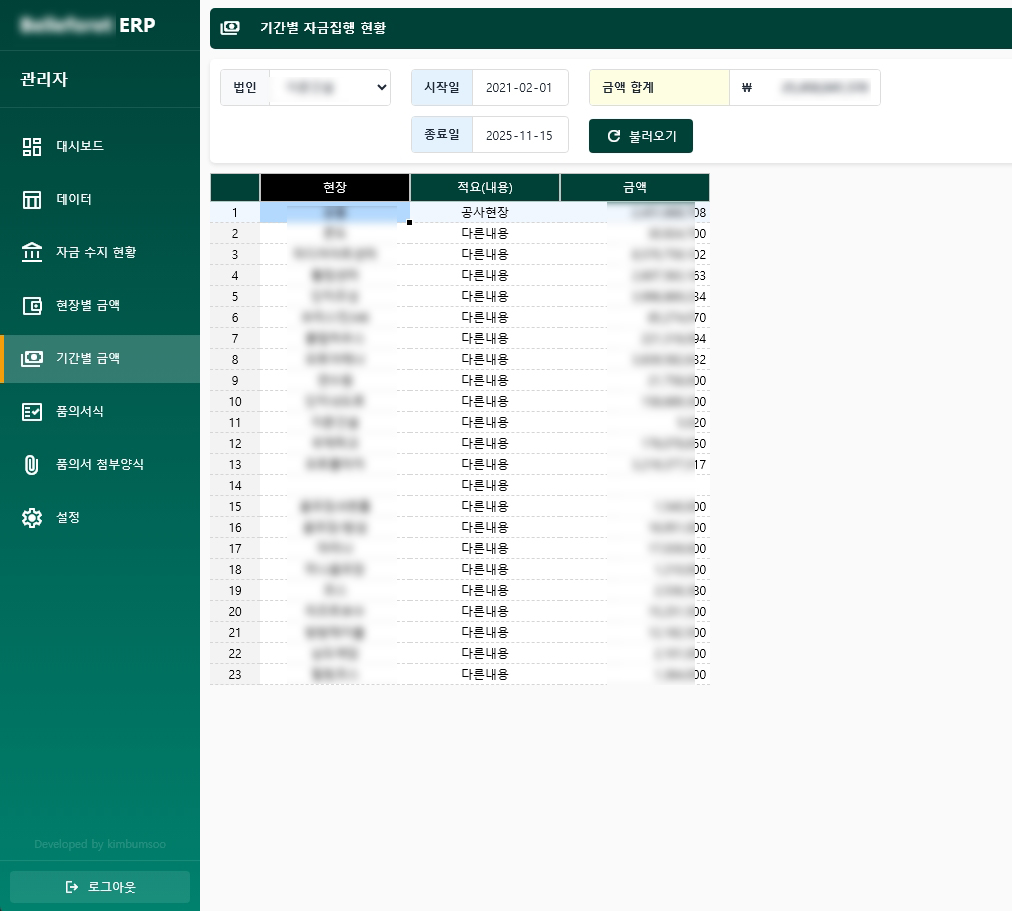The image size is (1012, 911).
Task: Click the 로그아웃 logout button
Action: (x=100, y=887)
